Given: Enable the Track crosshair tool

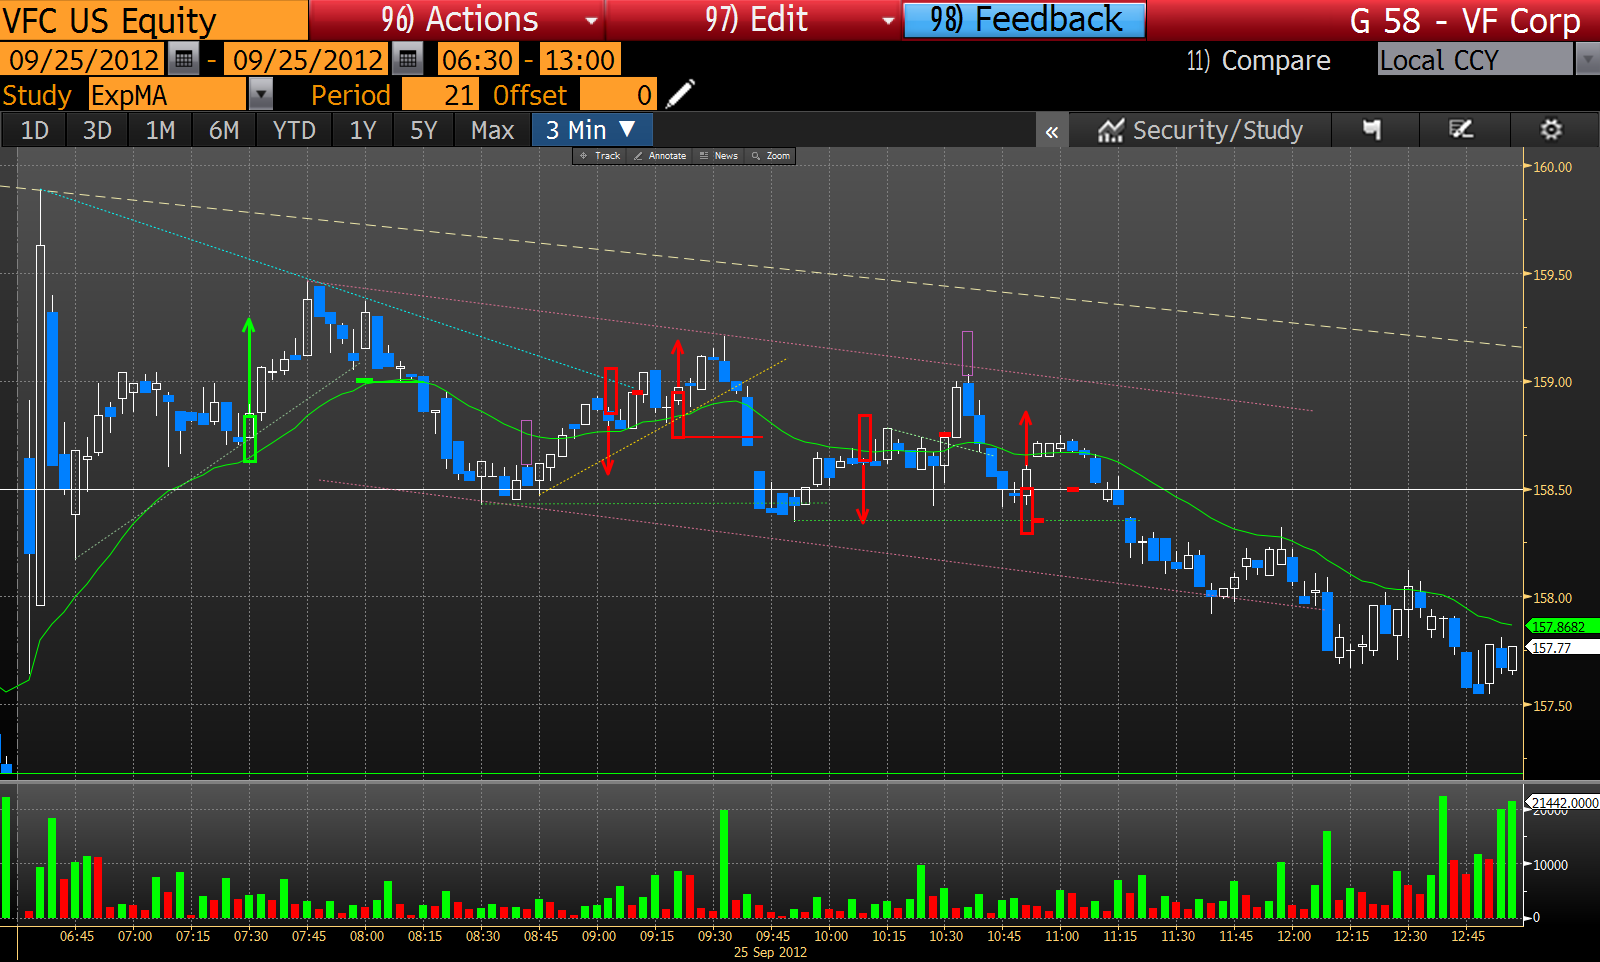Looking at the screenshot, I should pyautogui.click(x=600, y=156).
